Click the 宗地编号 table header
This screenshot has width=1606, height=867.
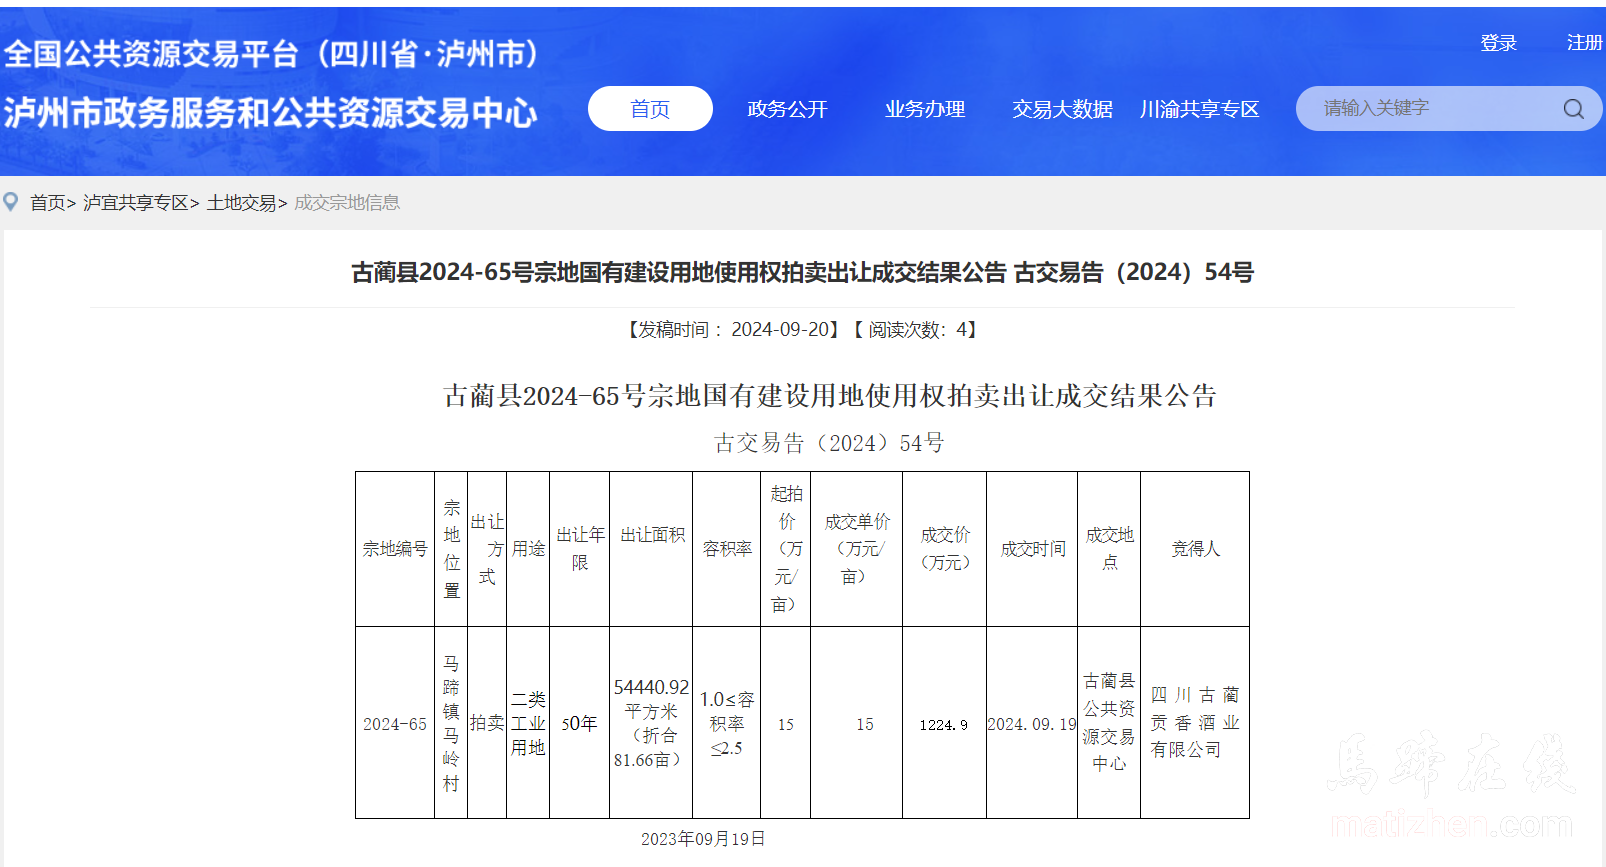pyautogui.click(x=395, y=549)
